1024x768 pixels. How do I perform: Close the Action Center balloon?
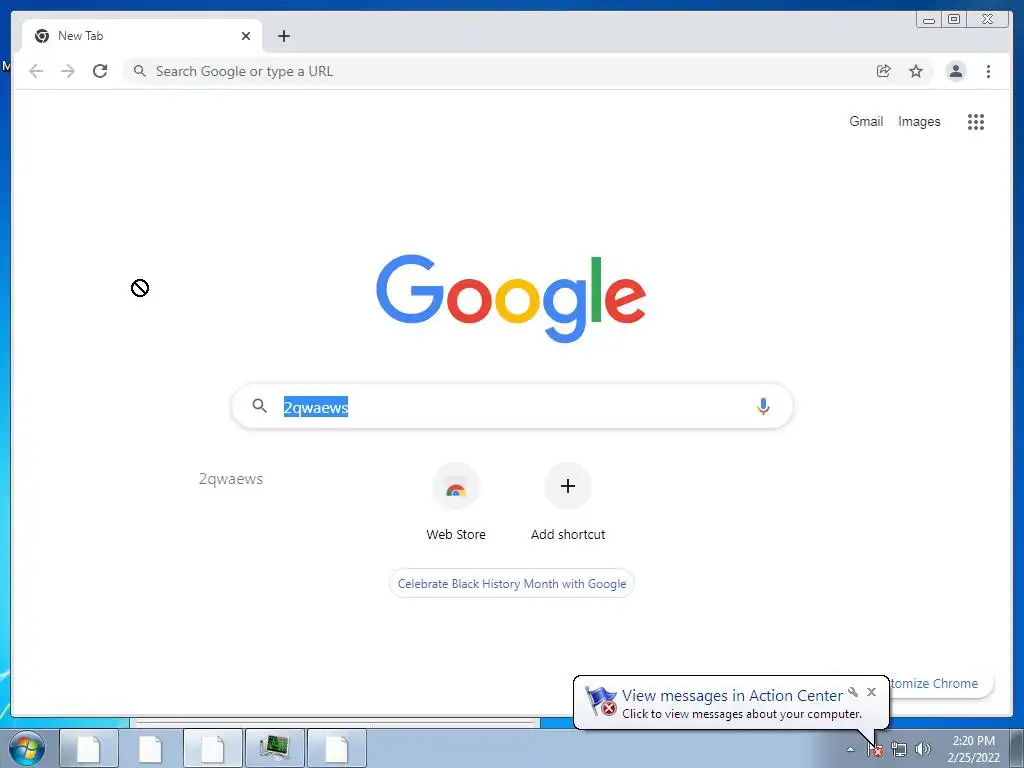click(871, 692)
